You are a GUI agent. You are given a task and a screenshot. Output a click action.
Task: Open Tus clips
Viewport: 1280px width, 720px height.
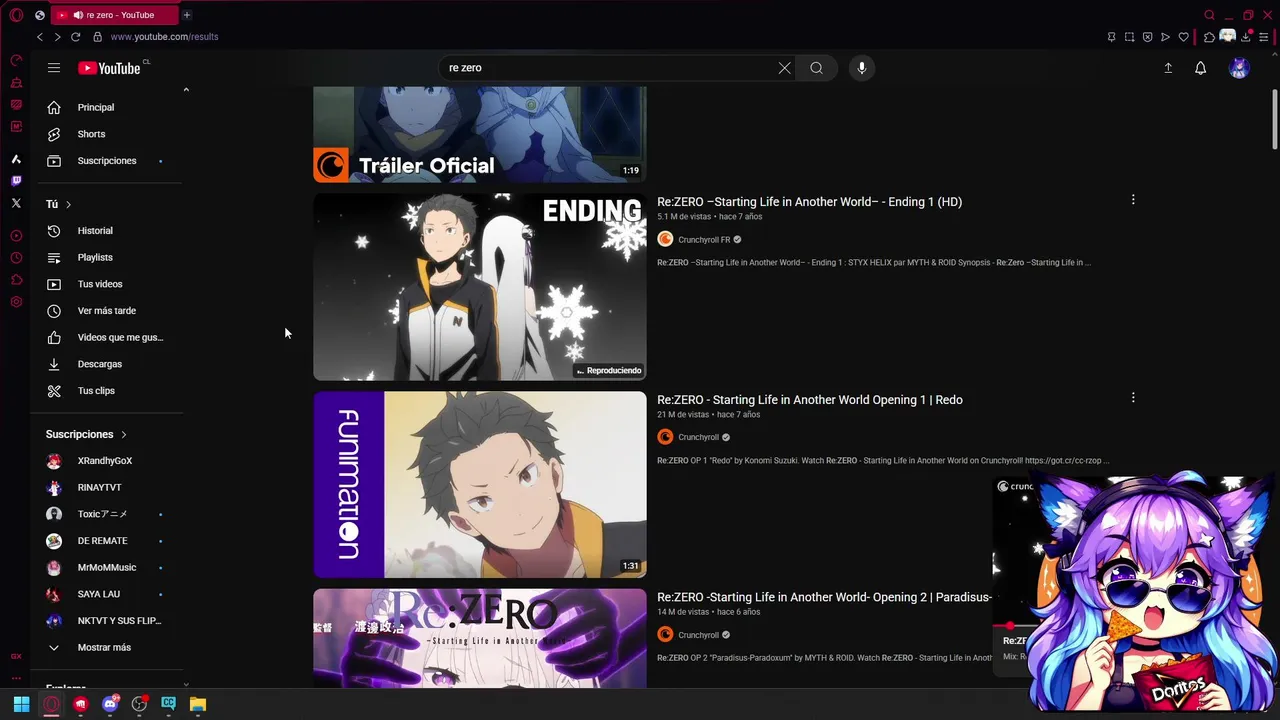point(107,391)
